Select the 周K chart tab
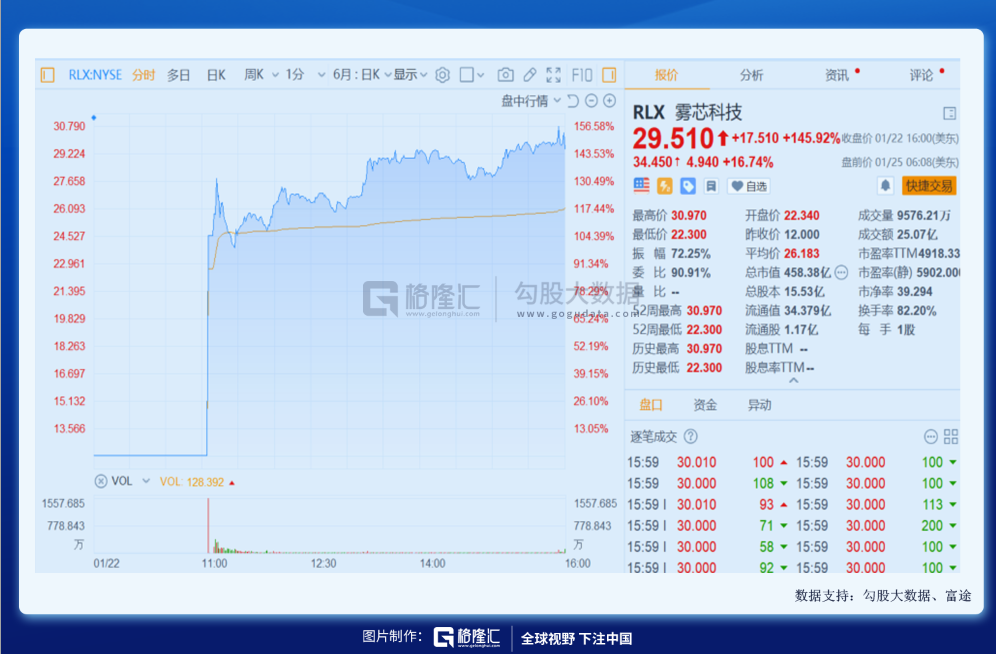Viewport: 996px width, 654px height. pos(254,75)
